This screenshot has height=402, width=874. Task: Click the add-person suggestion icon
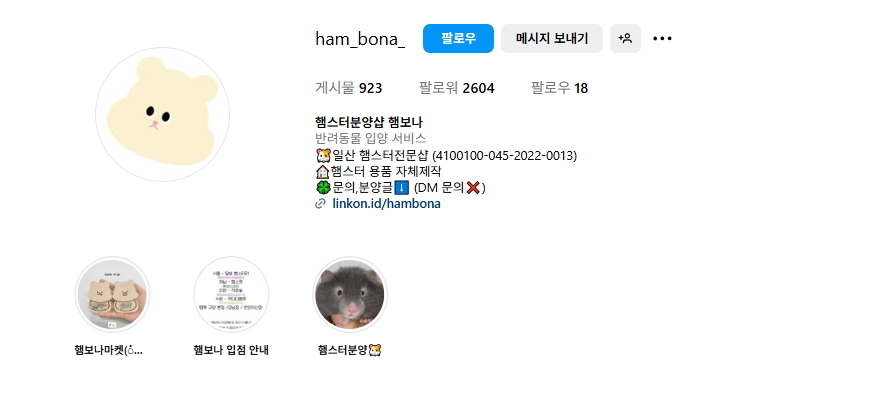click(x=625, y=38)
